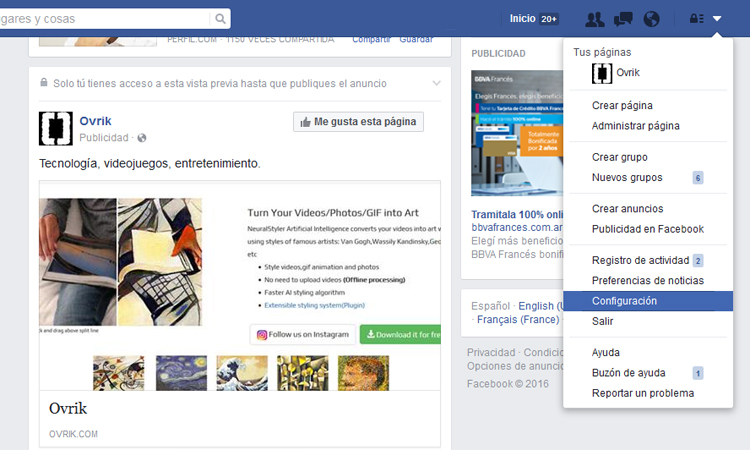
Task: Open the Ovrik page name link in the post
Action: point(95,121)
